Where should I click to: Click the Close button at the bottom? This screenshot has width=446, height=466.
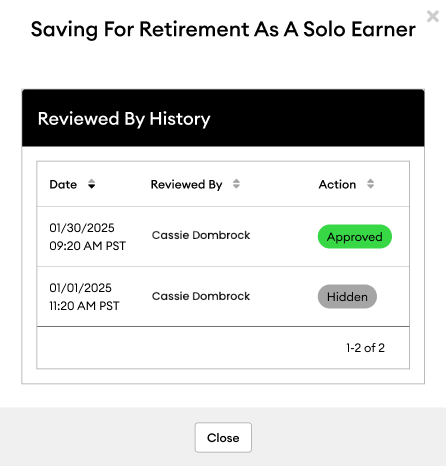point(223,437)
